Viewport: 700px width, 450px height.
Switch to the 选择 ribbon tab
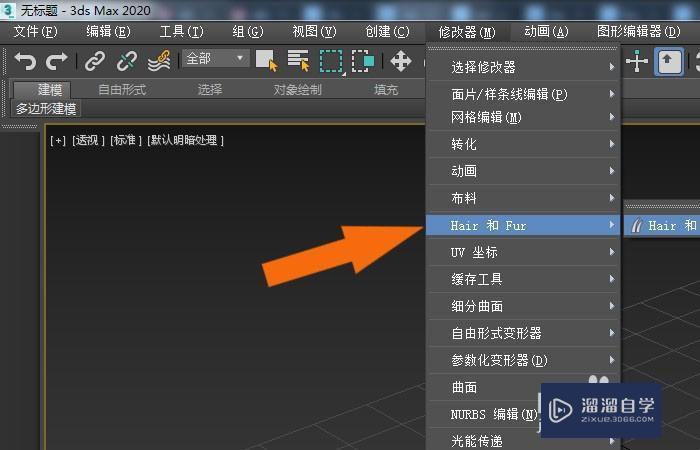click(210, 90)
